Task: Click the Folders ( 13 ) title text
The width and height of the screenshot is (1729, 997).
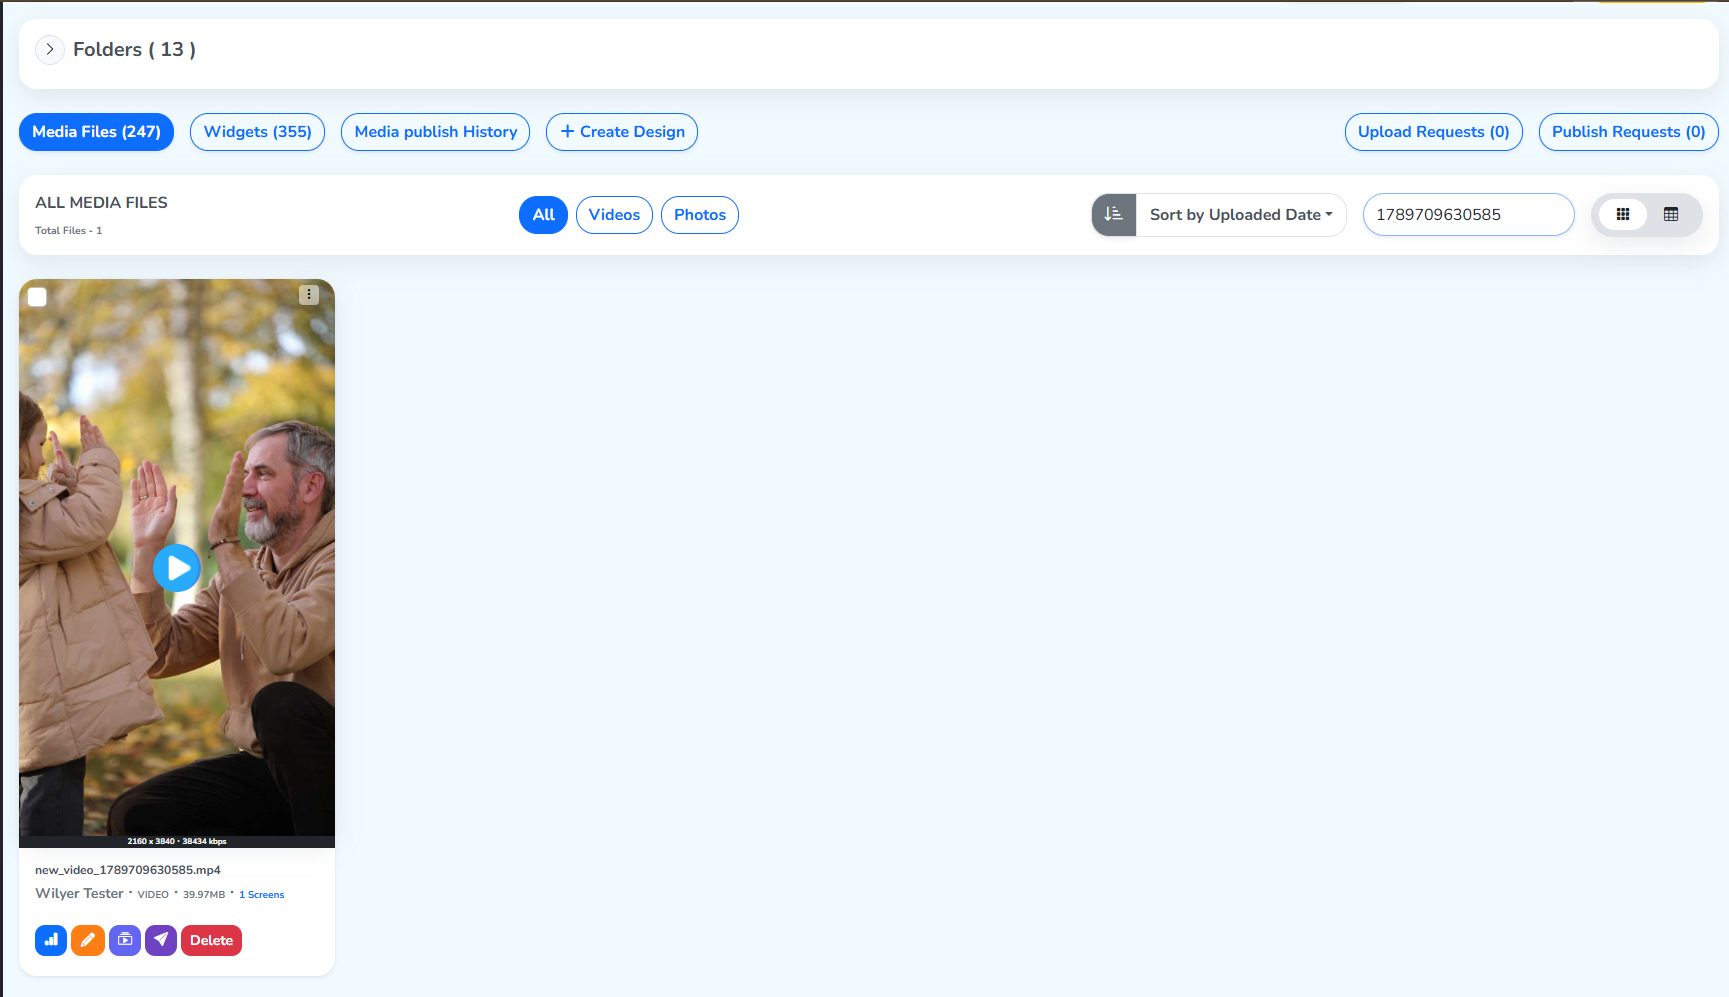Action: point(134,49)
